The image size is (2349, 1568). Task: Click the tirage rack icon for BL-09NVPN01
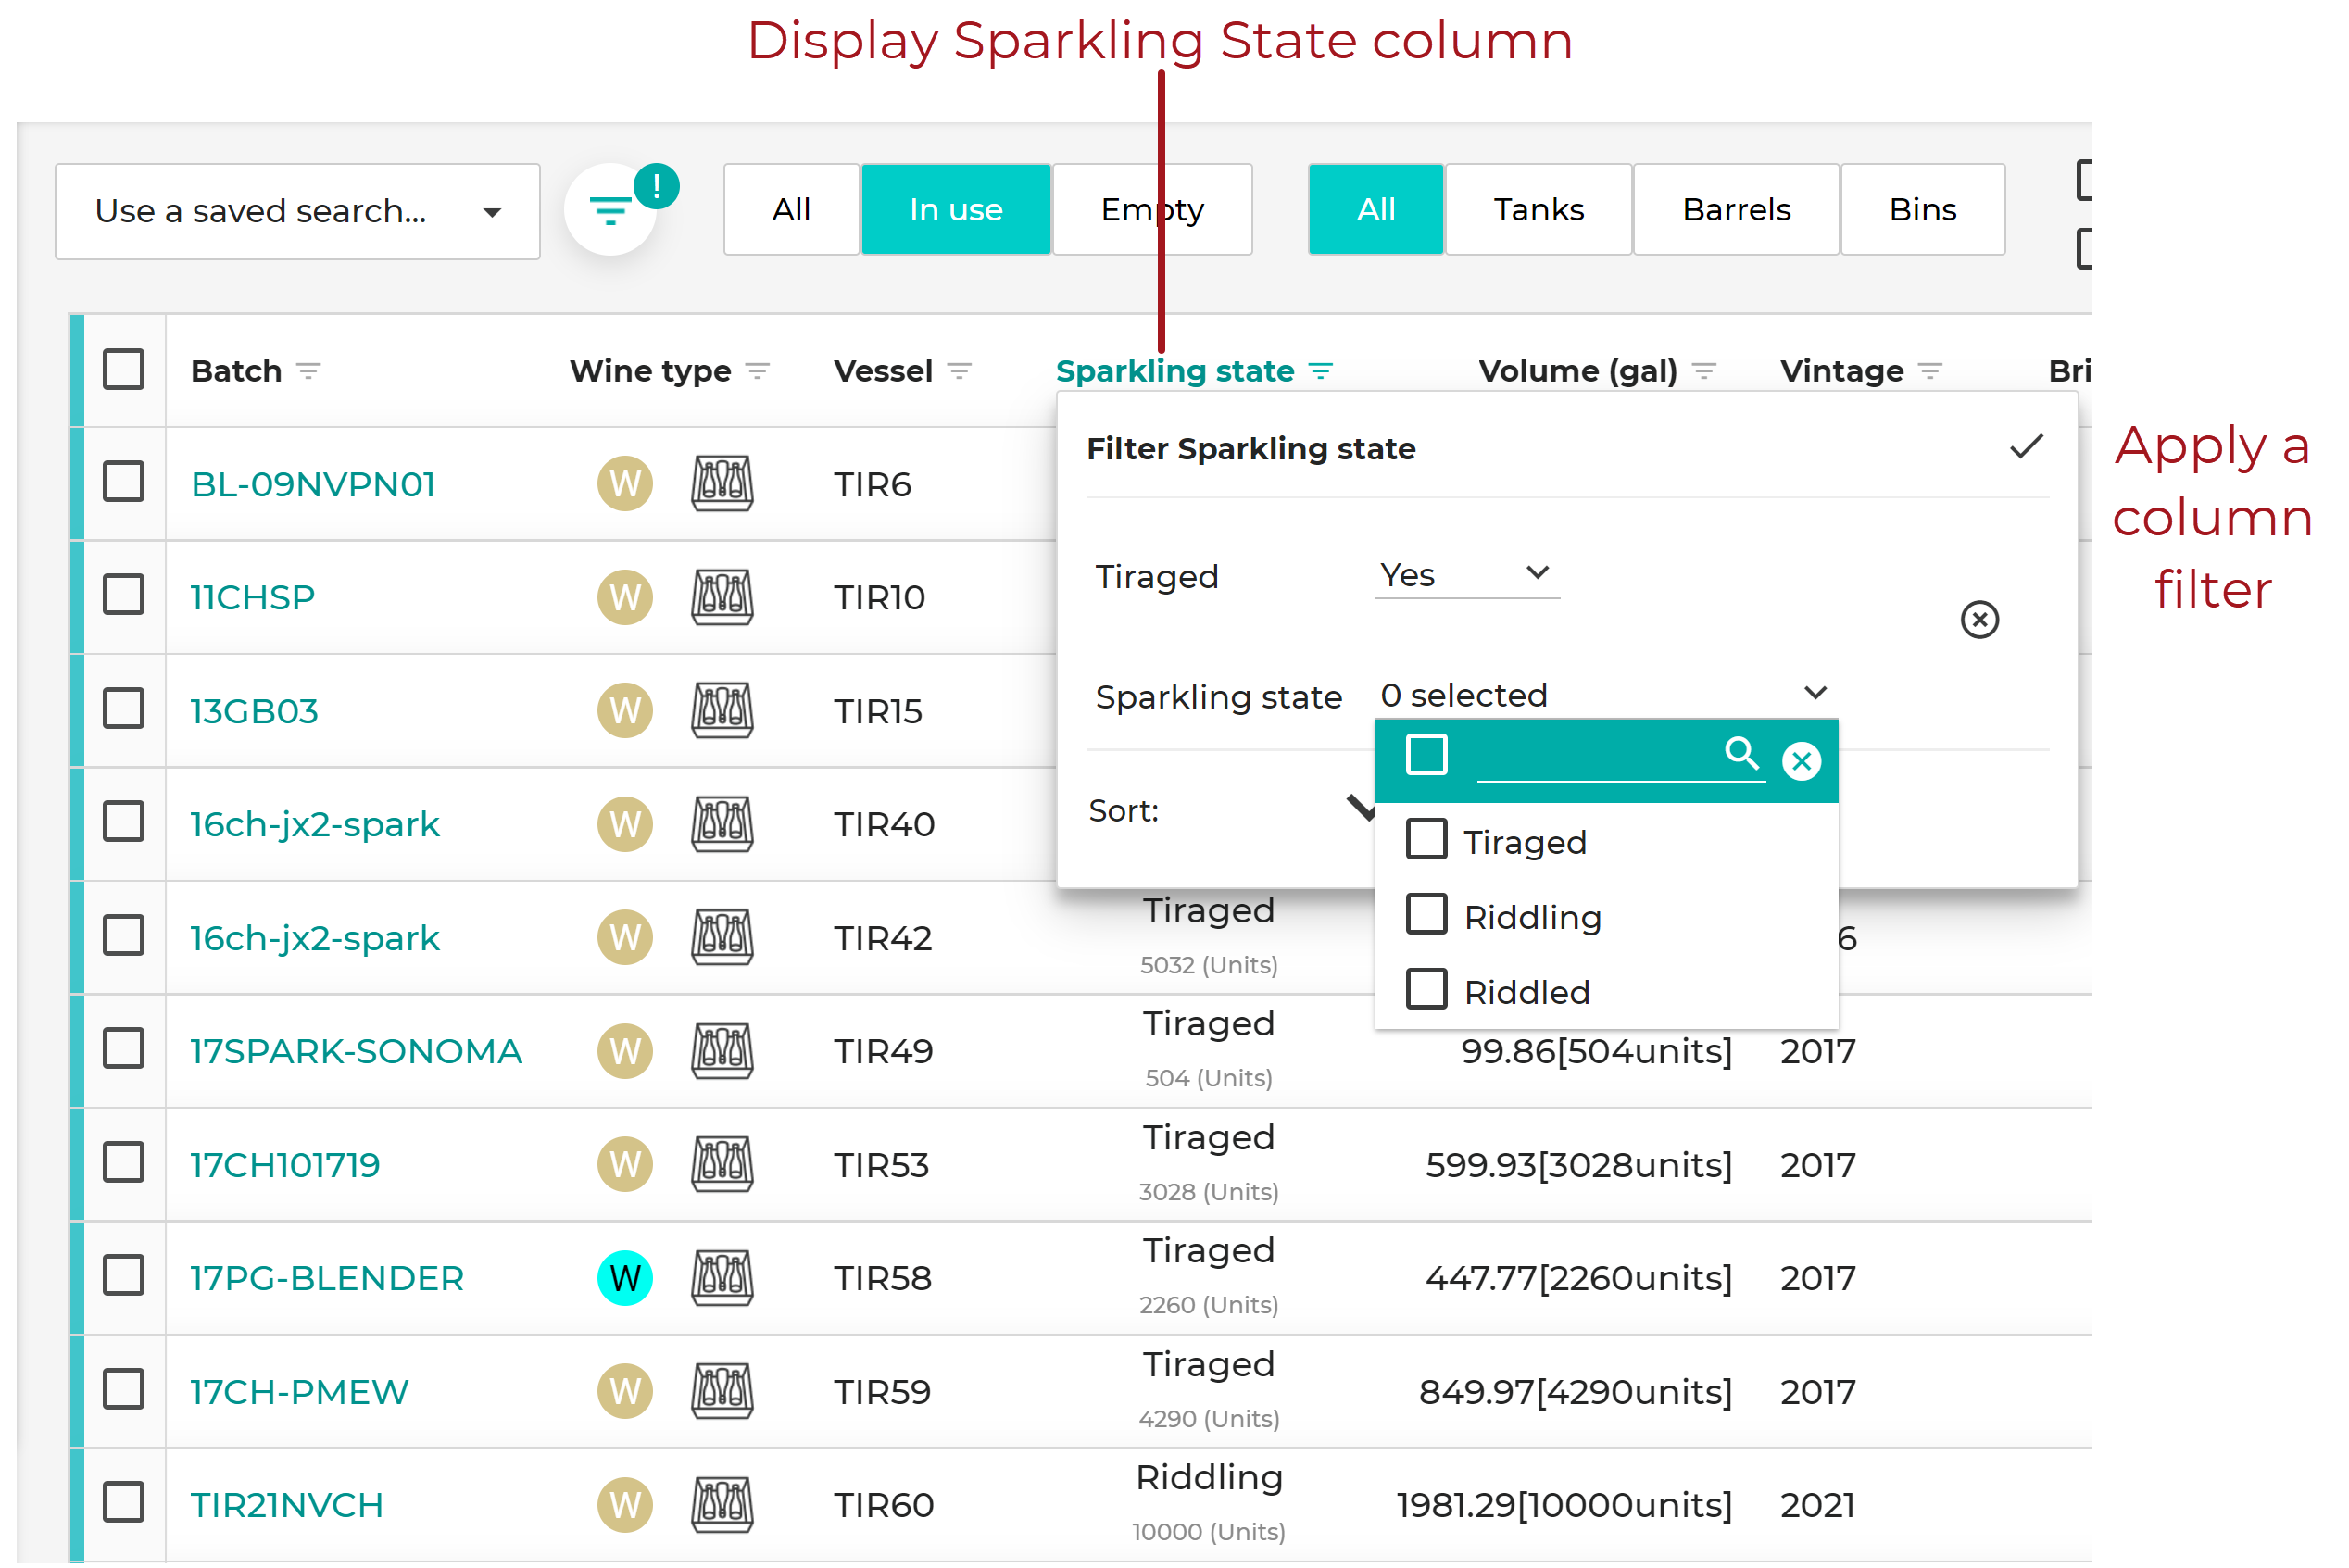click(722, 484)
